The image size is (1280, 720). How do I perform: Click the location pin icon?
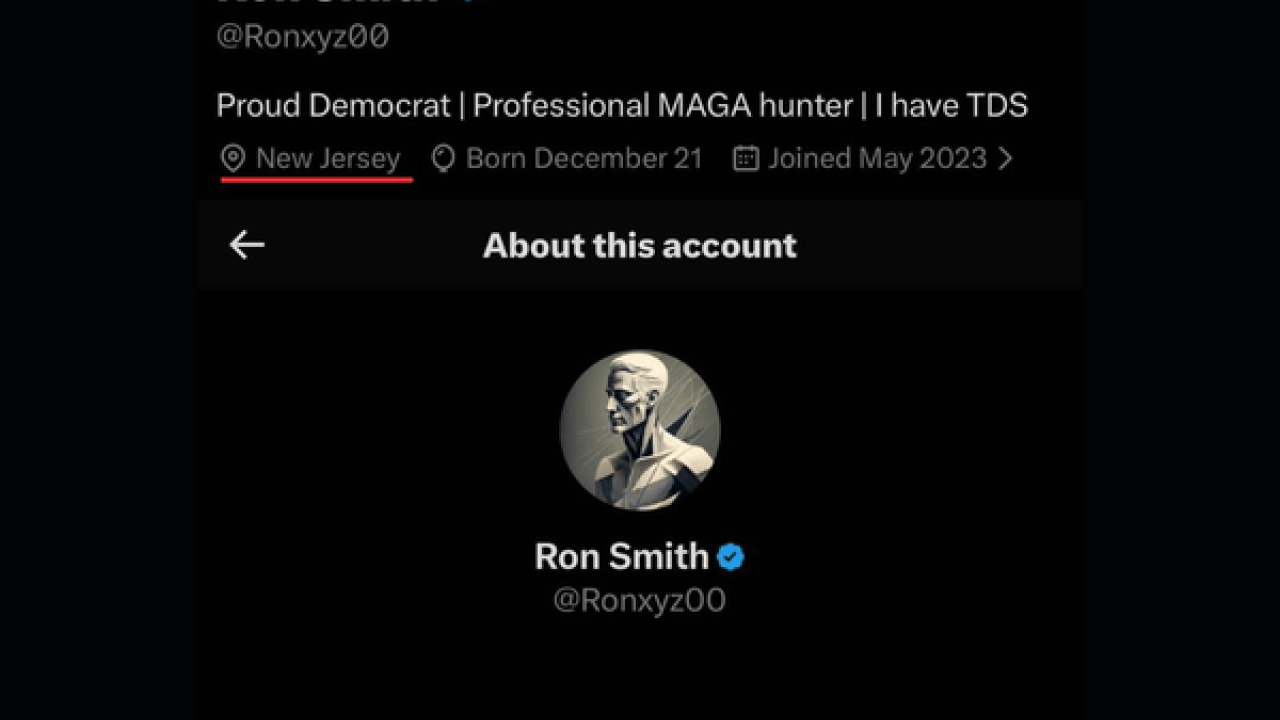tap(233, 158)
